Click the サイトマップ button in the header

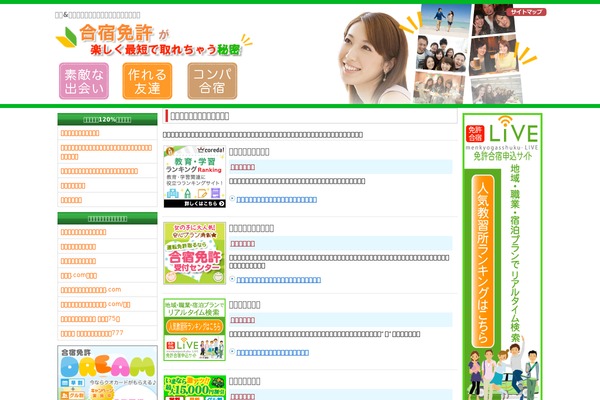(526, 12)
